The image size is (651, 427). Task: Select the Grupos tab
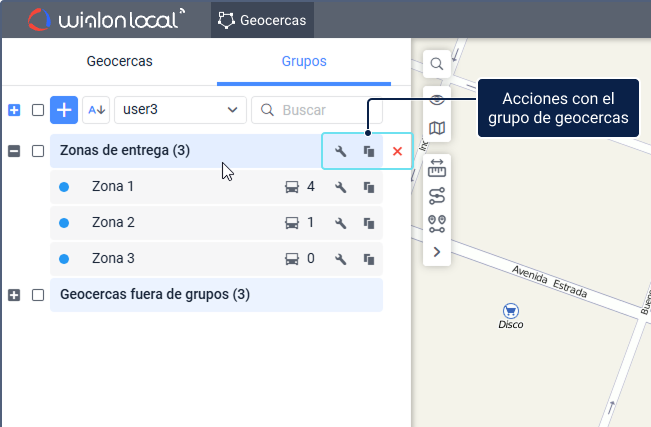click(304, 61)
